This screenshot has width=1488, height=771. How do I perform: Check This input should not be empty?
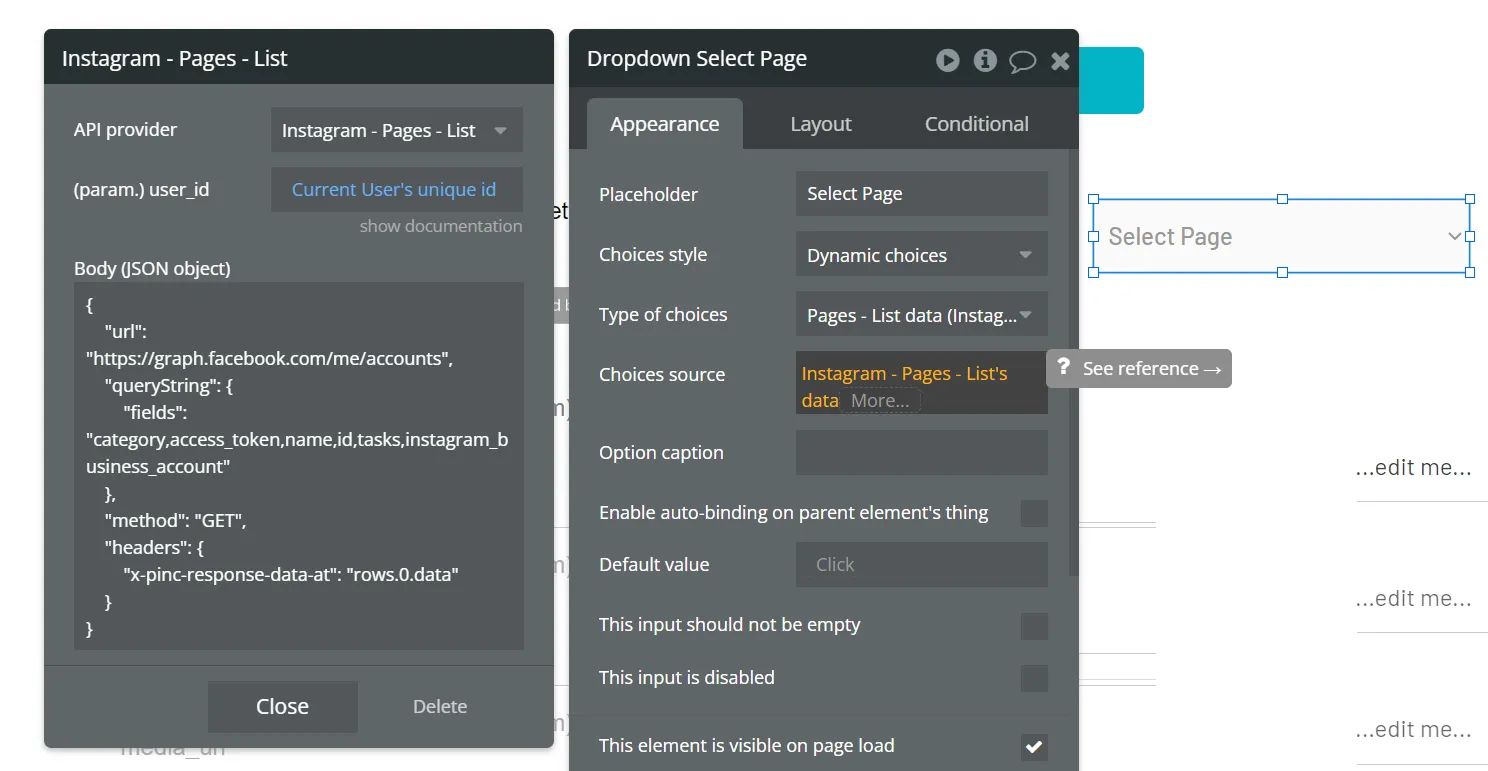point(1034,626)
